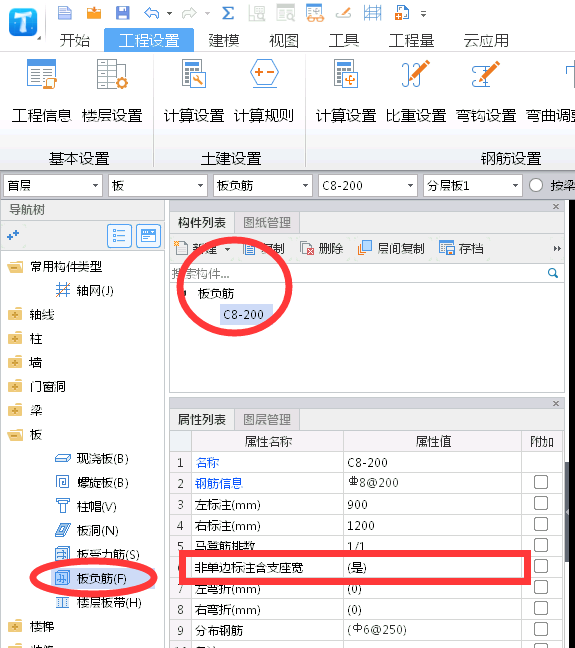Show more component list toolbar items
This screenshot has height=648, width=575.
[x=557, y=248]
